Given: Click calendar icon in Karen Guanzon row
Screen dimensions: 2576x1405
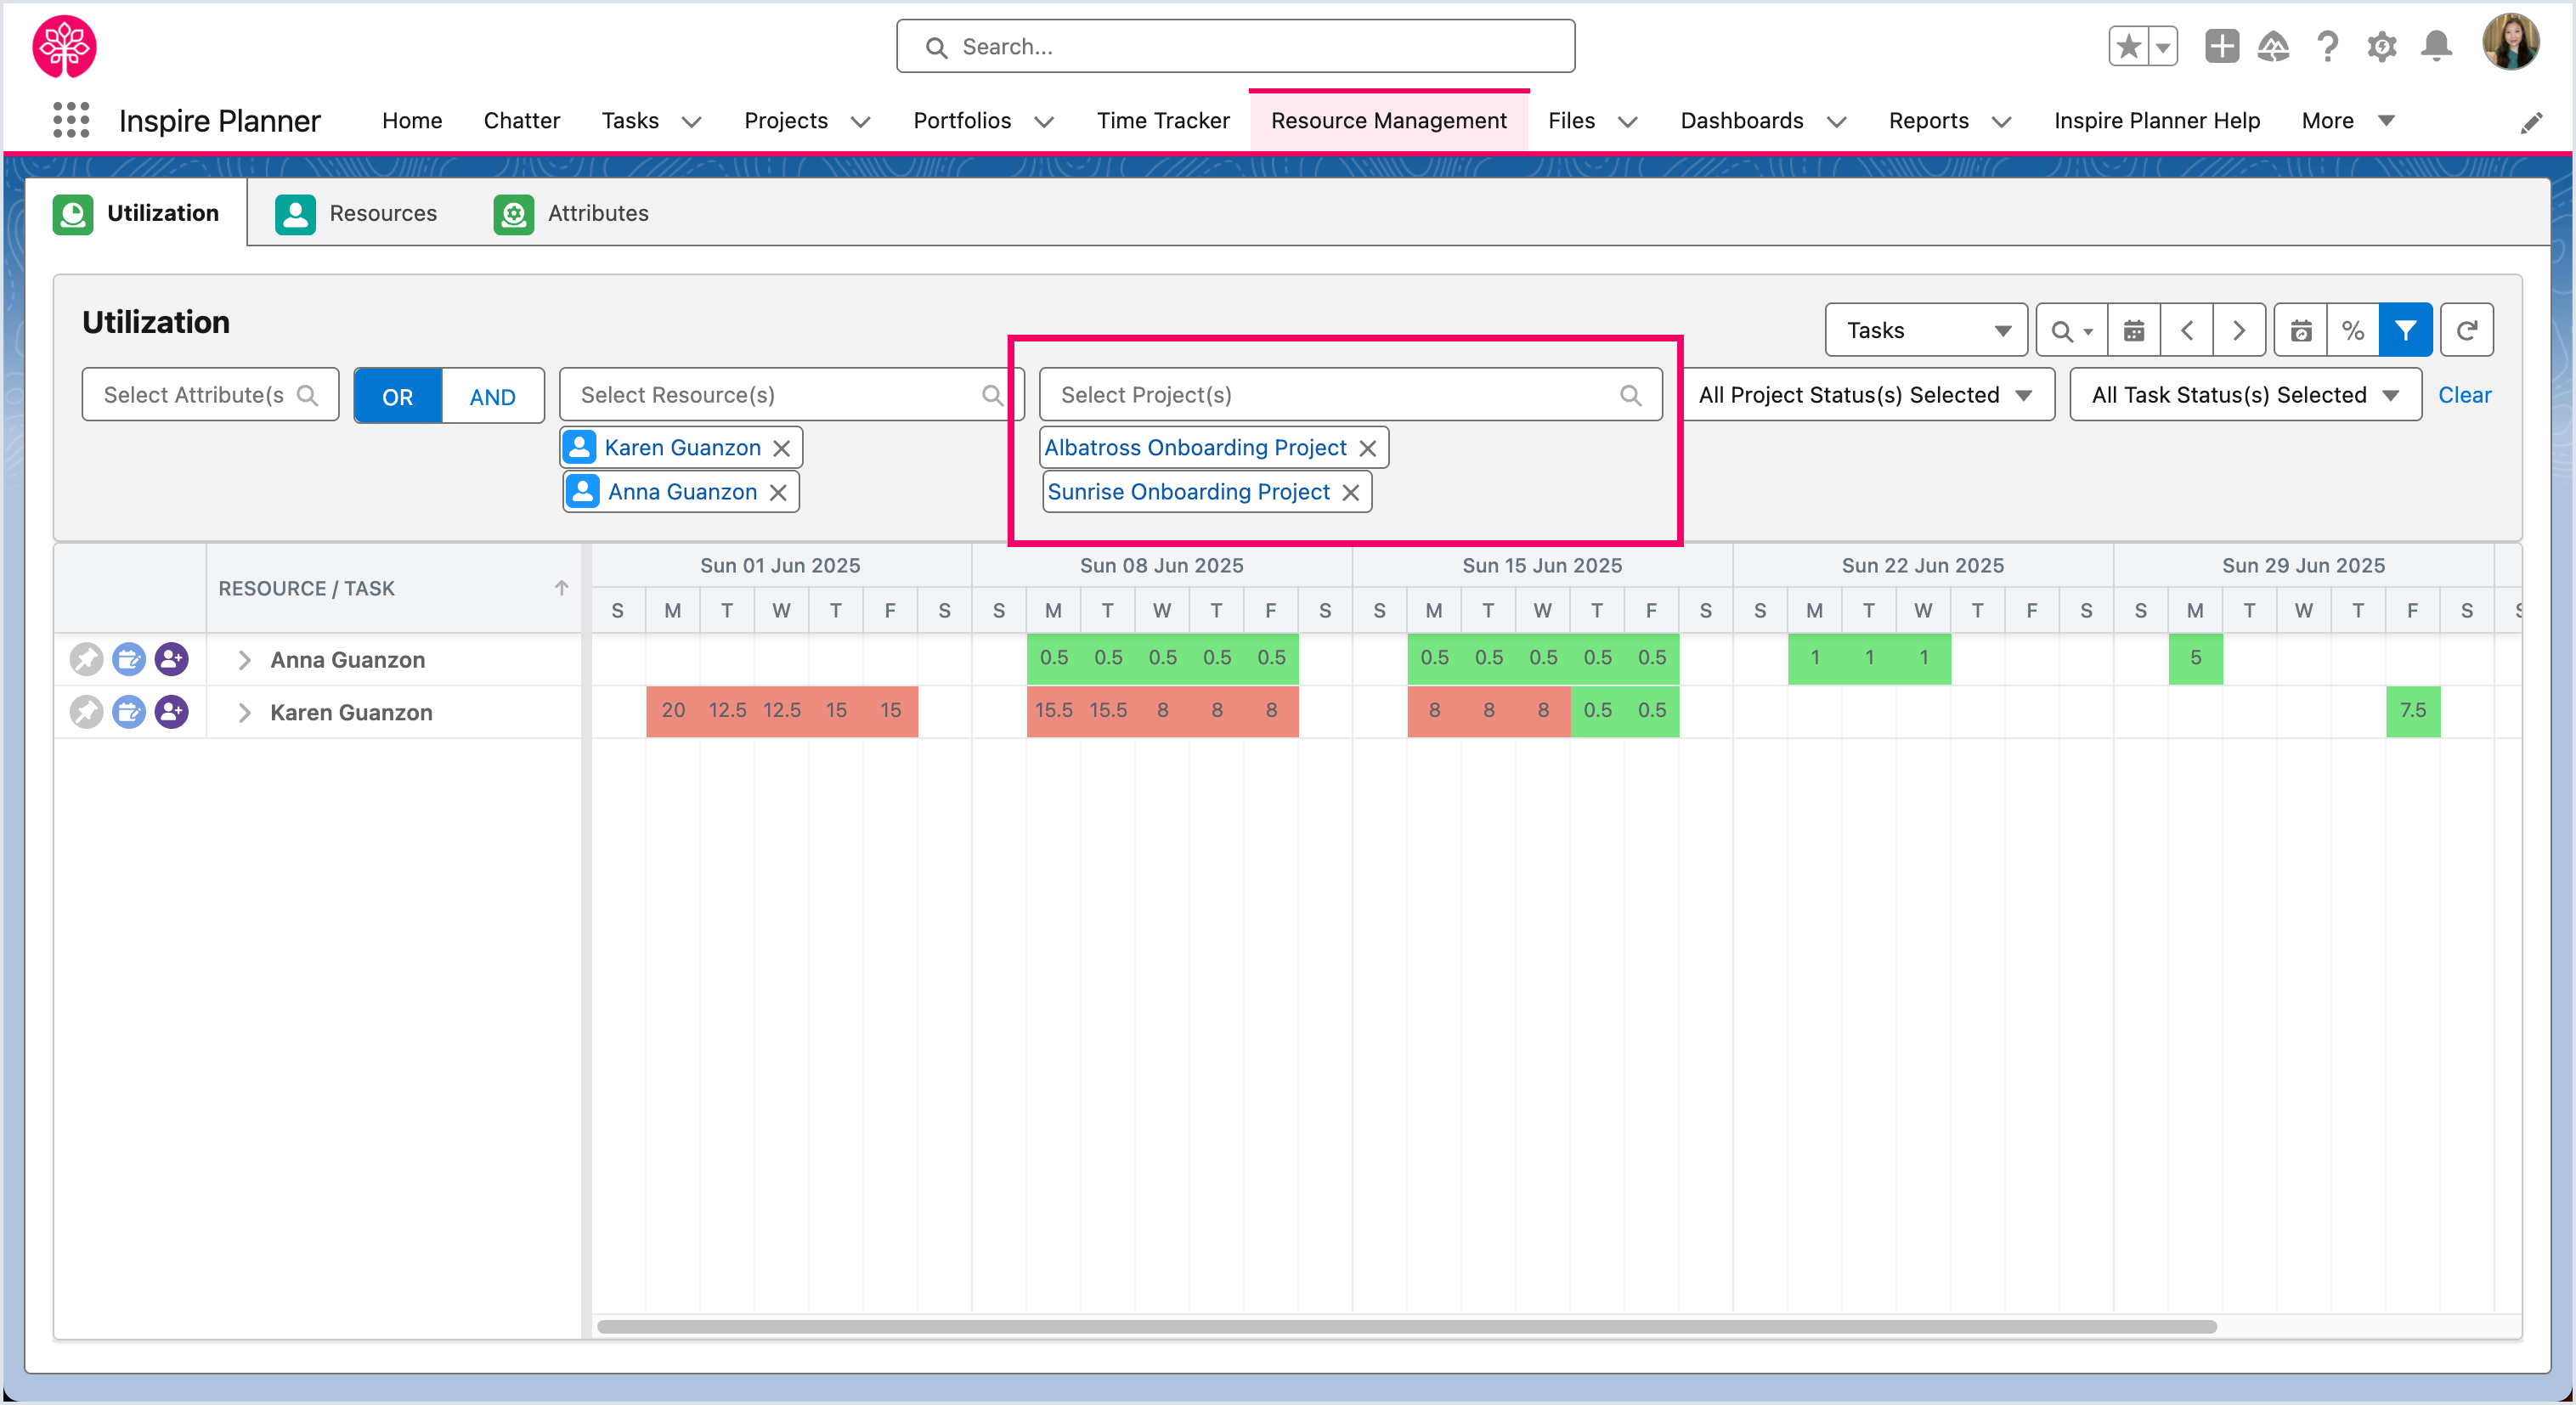Looking at the screenshot, I should (x=129, y=712).
